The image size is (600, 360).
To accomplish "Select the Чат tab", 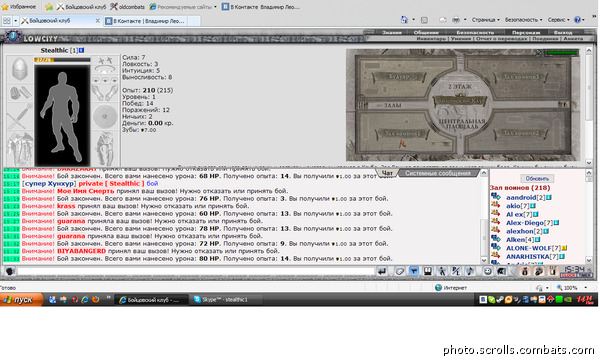I will tap(387, 173).
